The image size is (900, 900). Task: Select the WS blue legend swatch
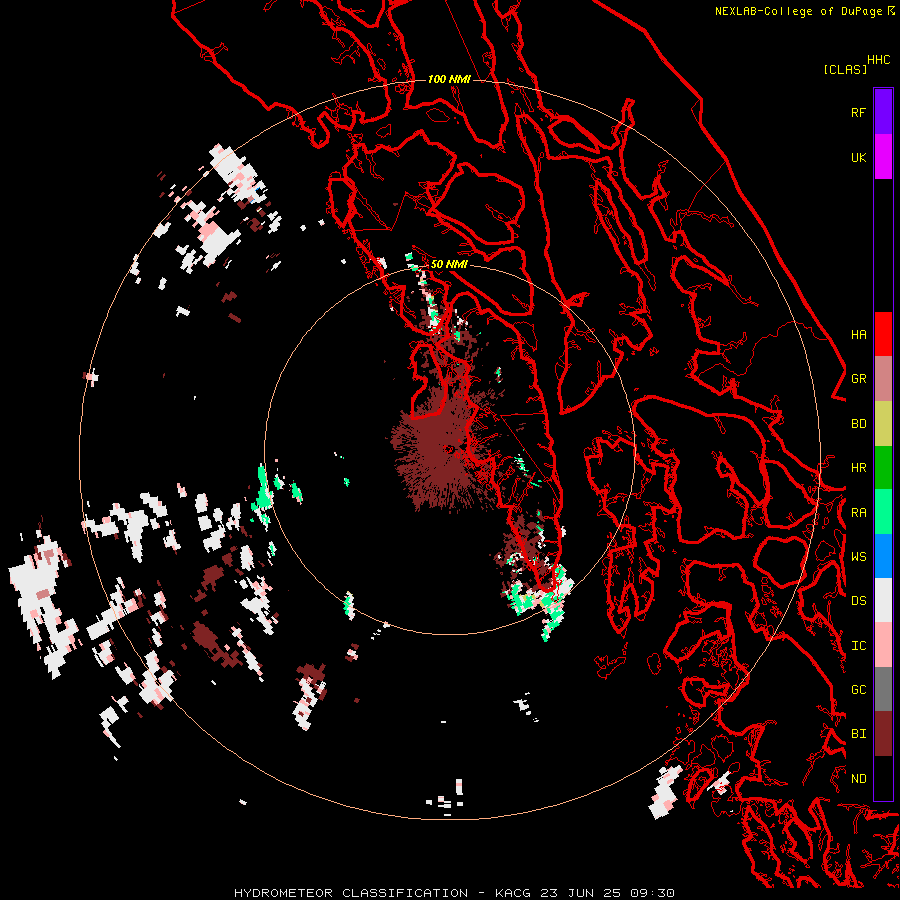[x=883, y=556]
